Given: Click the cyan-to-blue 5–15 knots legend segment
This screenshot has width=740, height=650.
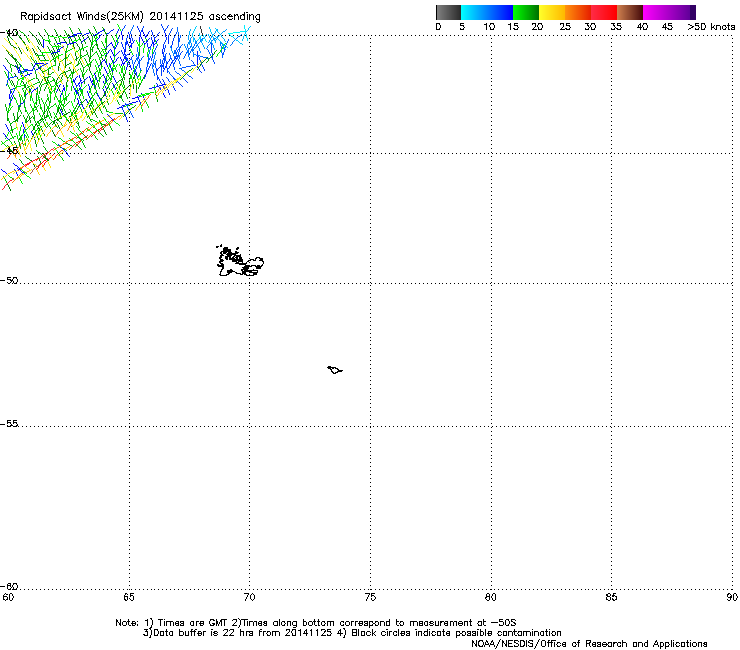Looking at the screenshot, I should 487,12.
